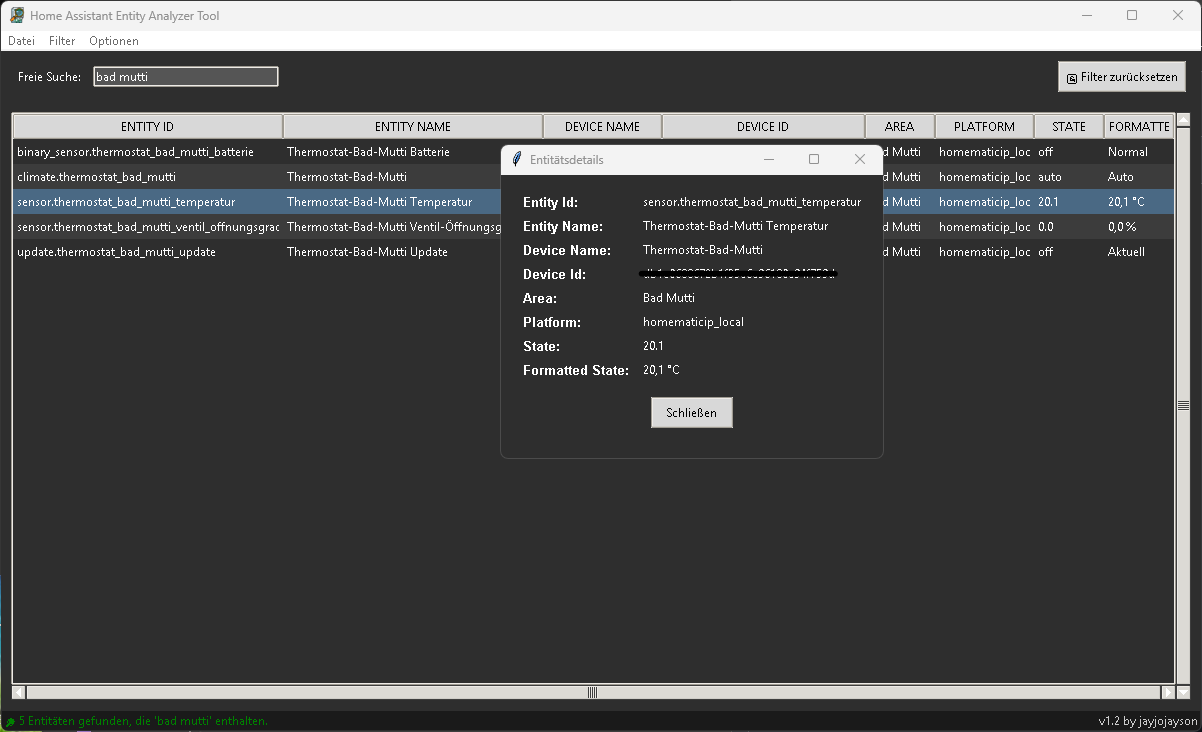Click the horizontal scrollbar right arrow
The height and width of the screenshot is (732, 1202).
click(1168, 692)
